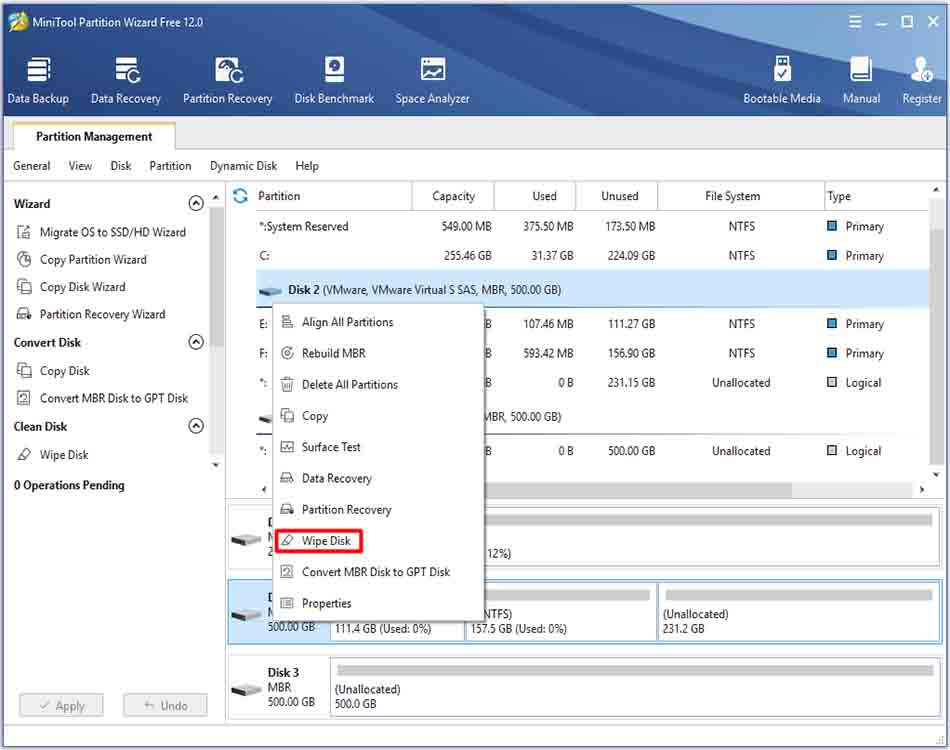Sort by the Used column header

(x=536, y=196)
